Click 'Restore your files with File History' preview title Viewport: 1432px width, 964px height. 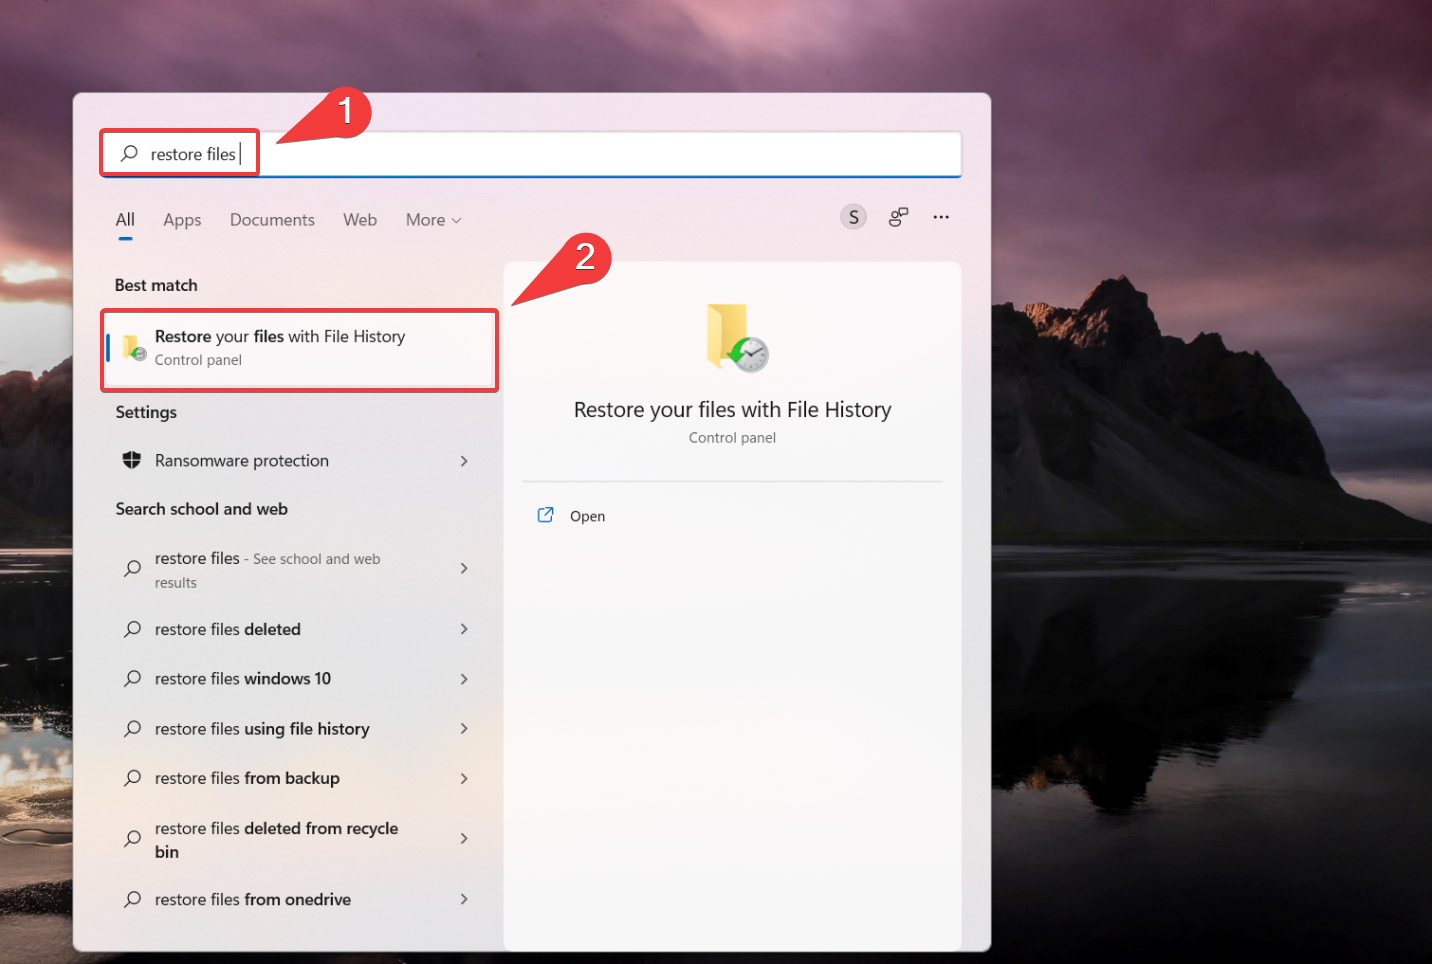pyautogui.click(x=732, y=410)
